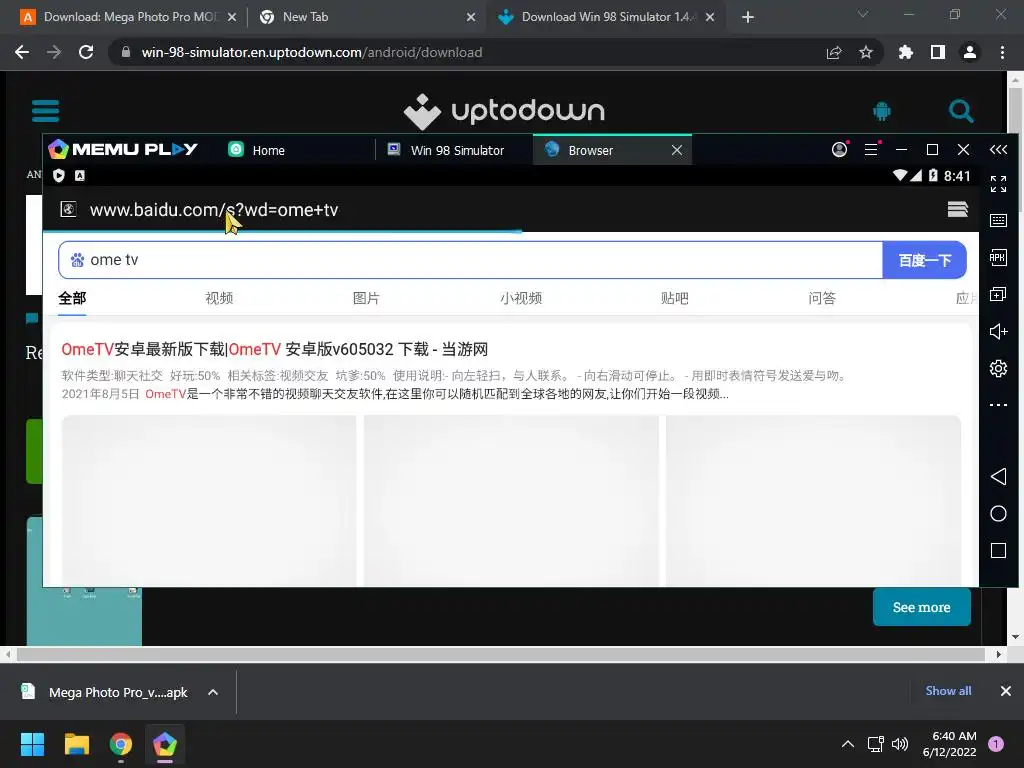
Task: Expand Mega Photo Pro apk download options
Action: [213, 692]
